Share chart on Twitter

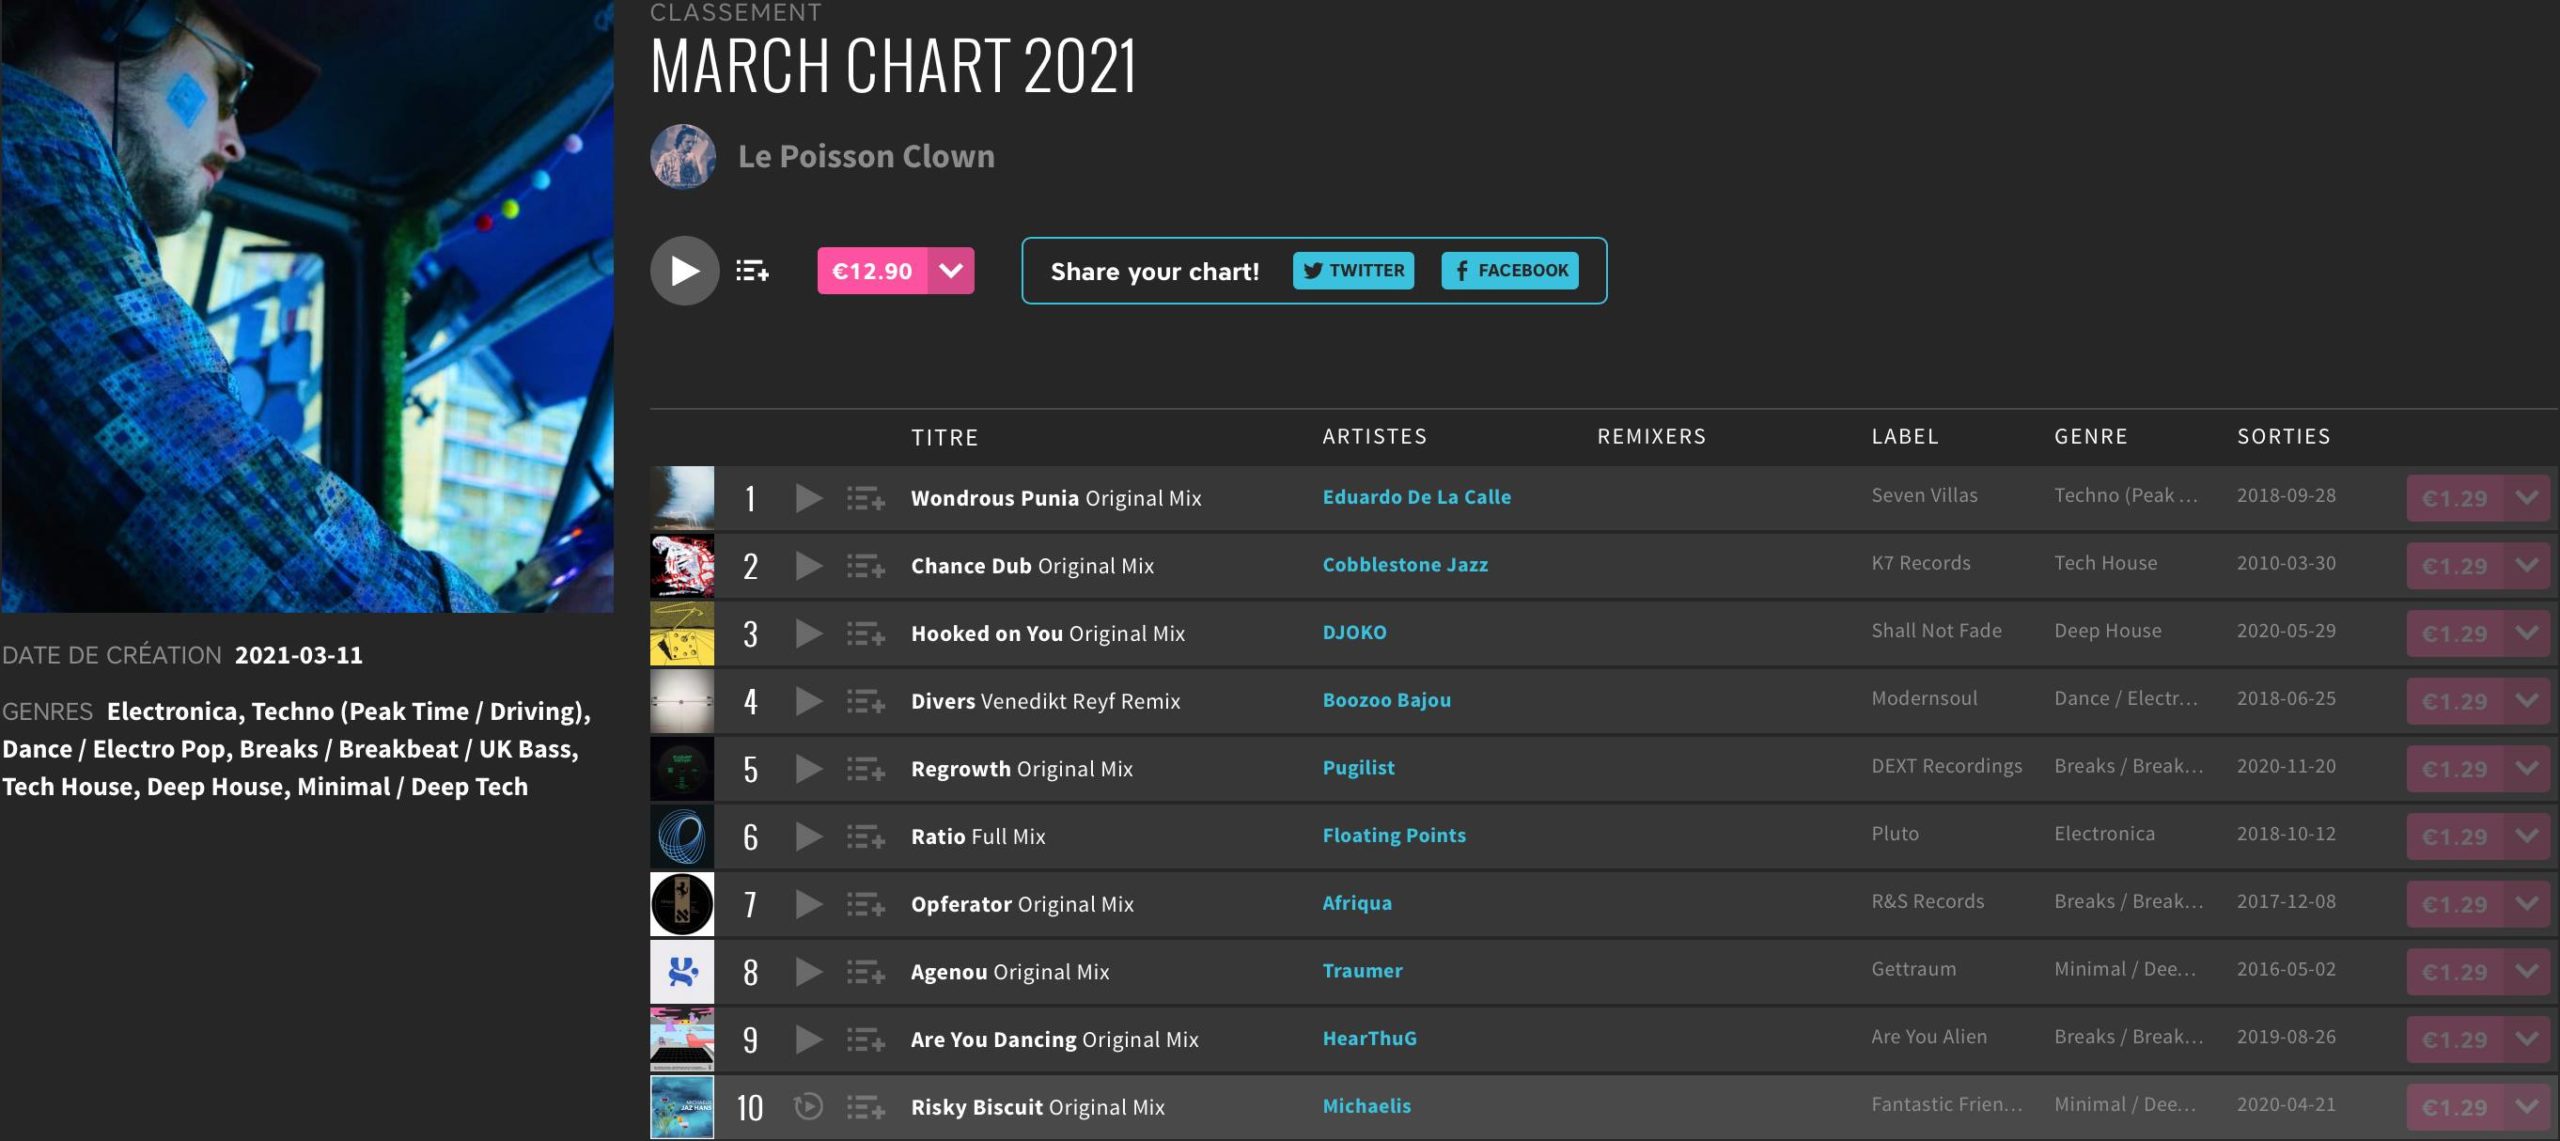click(1353, 270)
